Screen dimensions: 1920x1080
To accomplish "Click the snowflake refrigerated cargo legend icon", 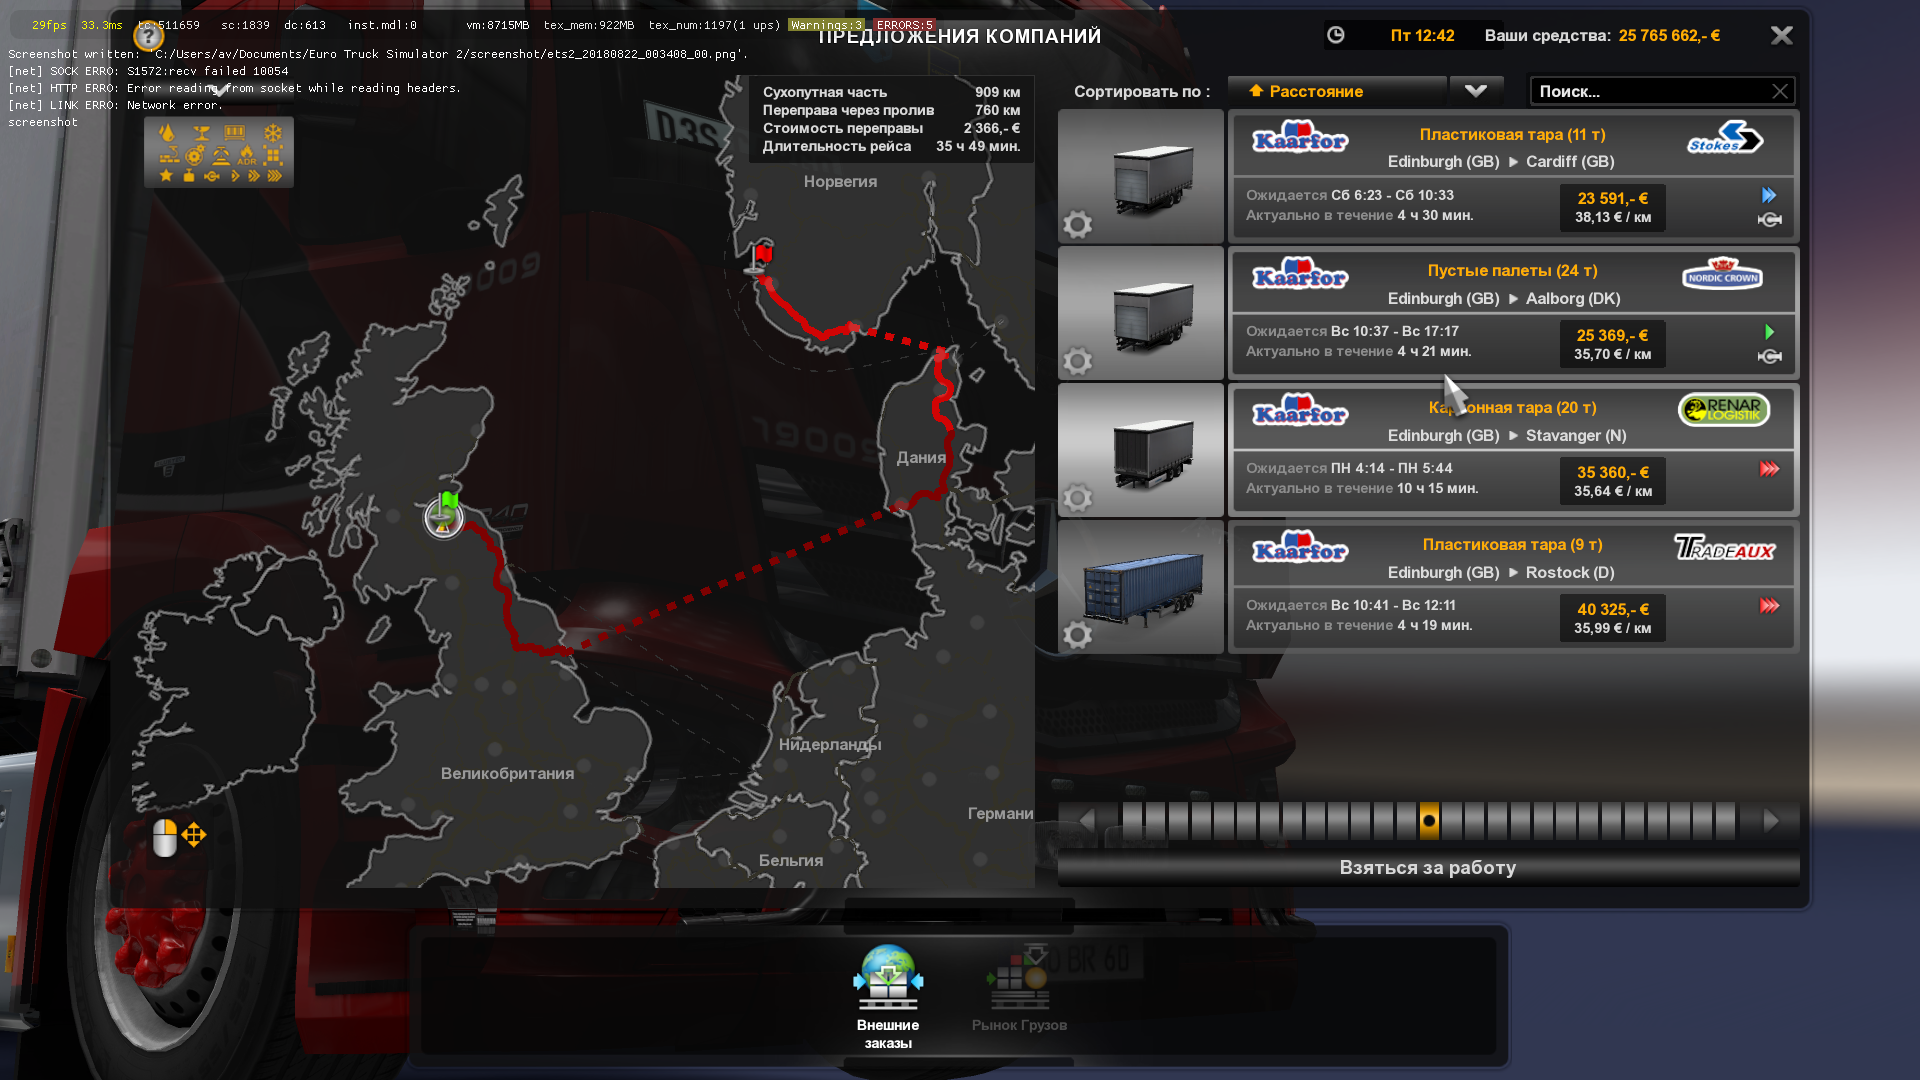I will click(x=272, y=133).
